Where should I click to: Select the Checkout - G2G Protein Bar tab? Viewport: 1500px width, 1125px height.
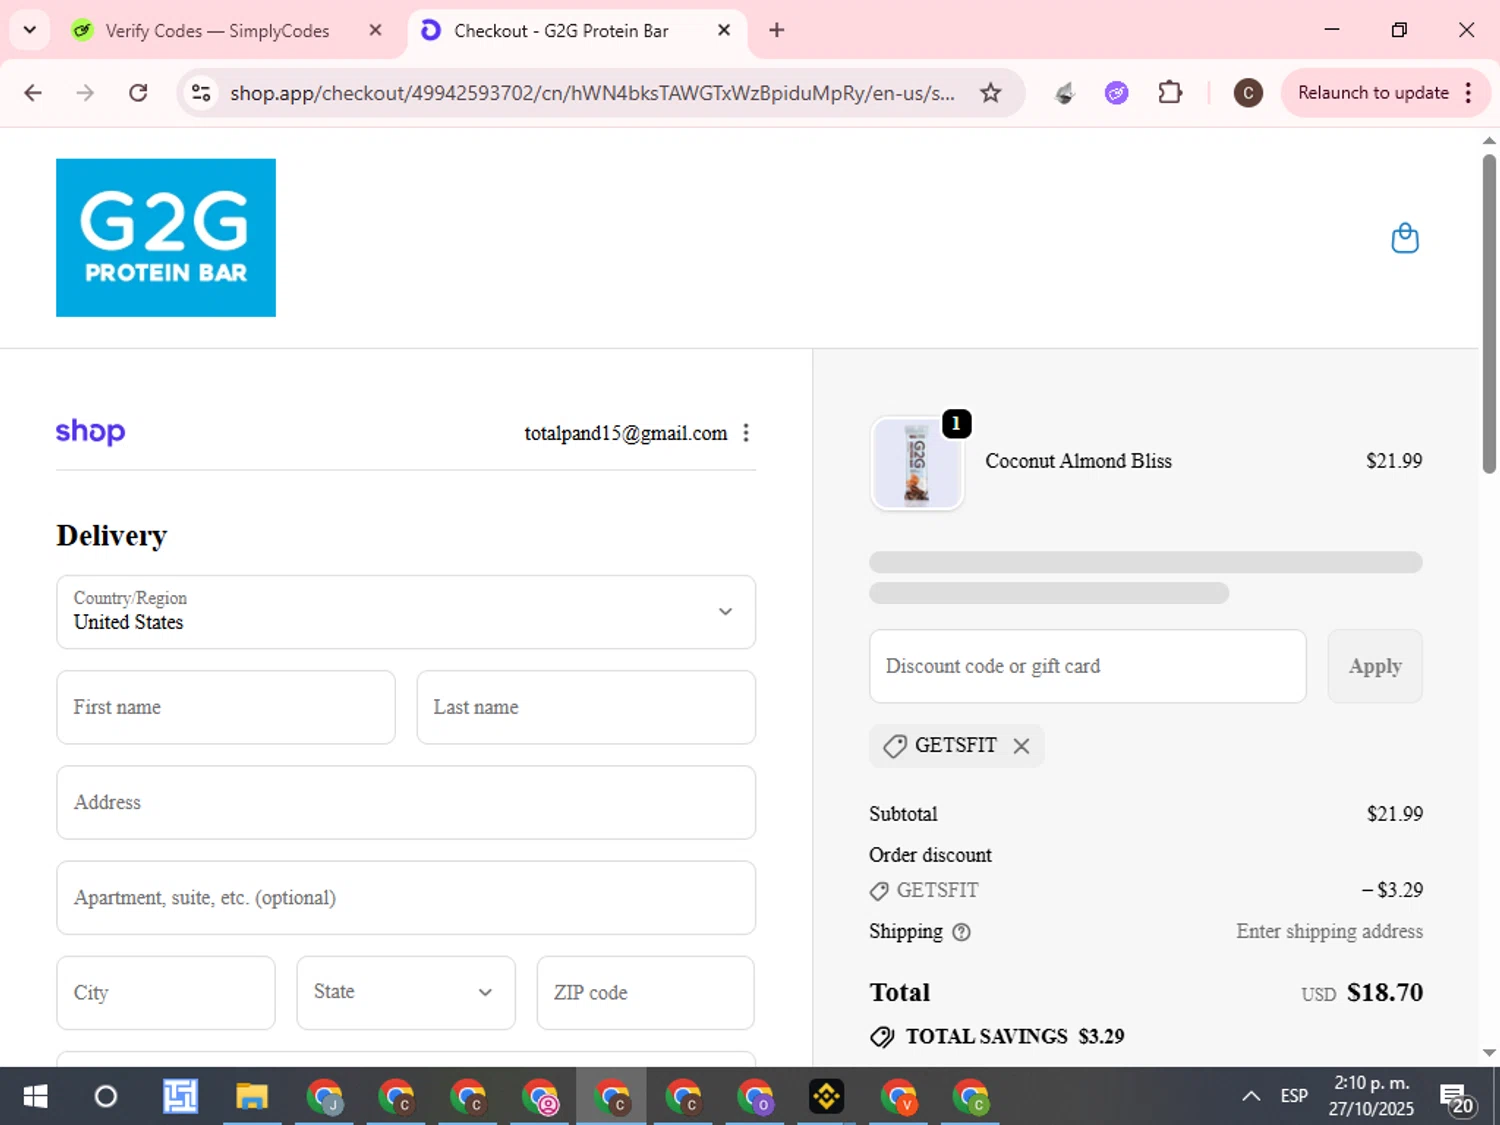(x=562, y=31)
